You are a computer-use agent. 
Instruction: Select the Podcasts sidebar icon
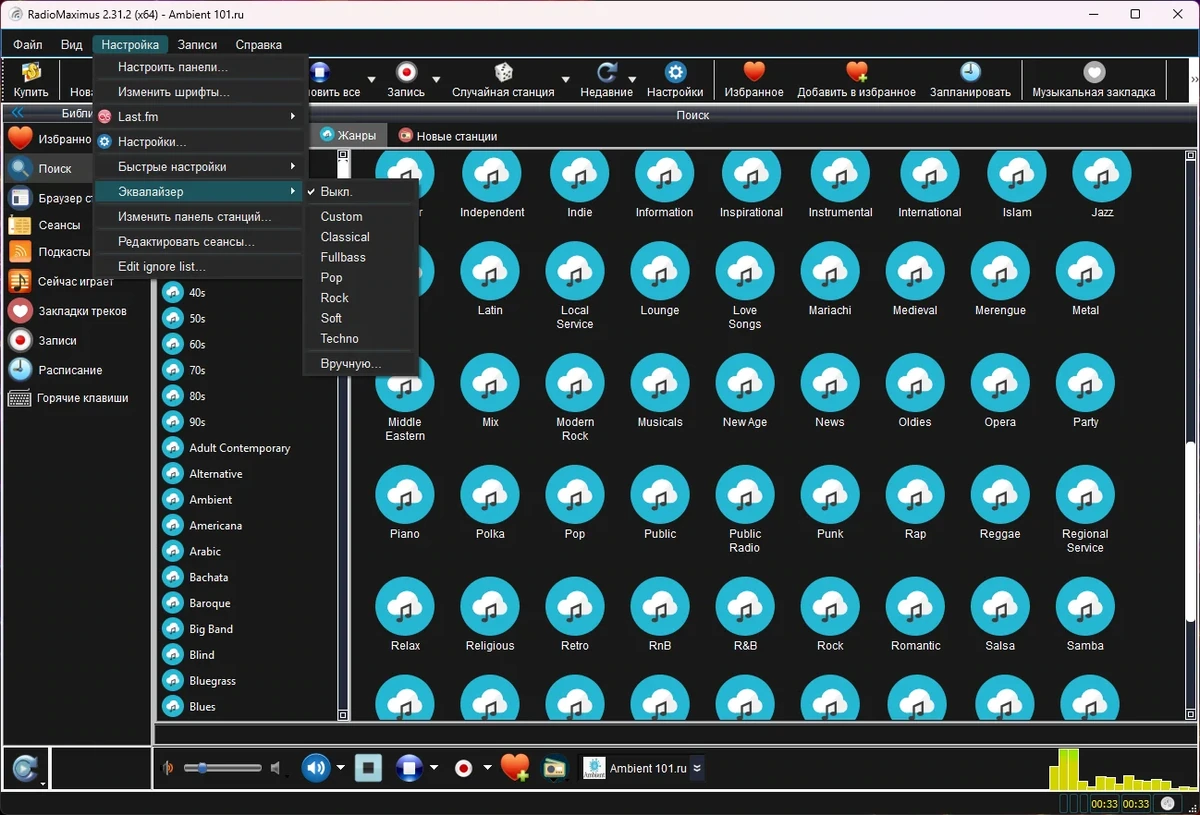(20, 252)
